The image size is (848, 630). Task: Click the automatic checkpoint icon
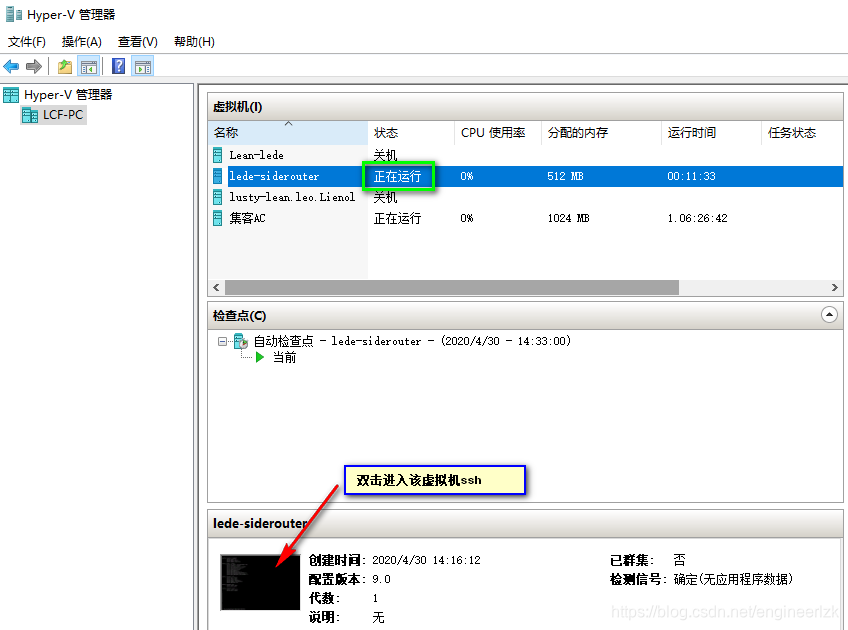click(241, 341)
